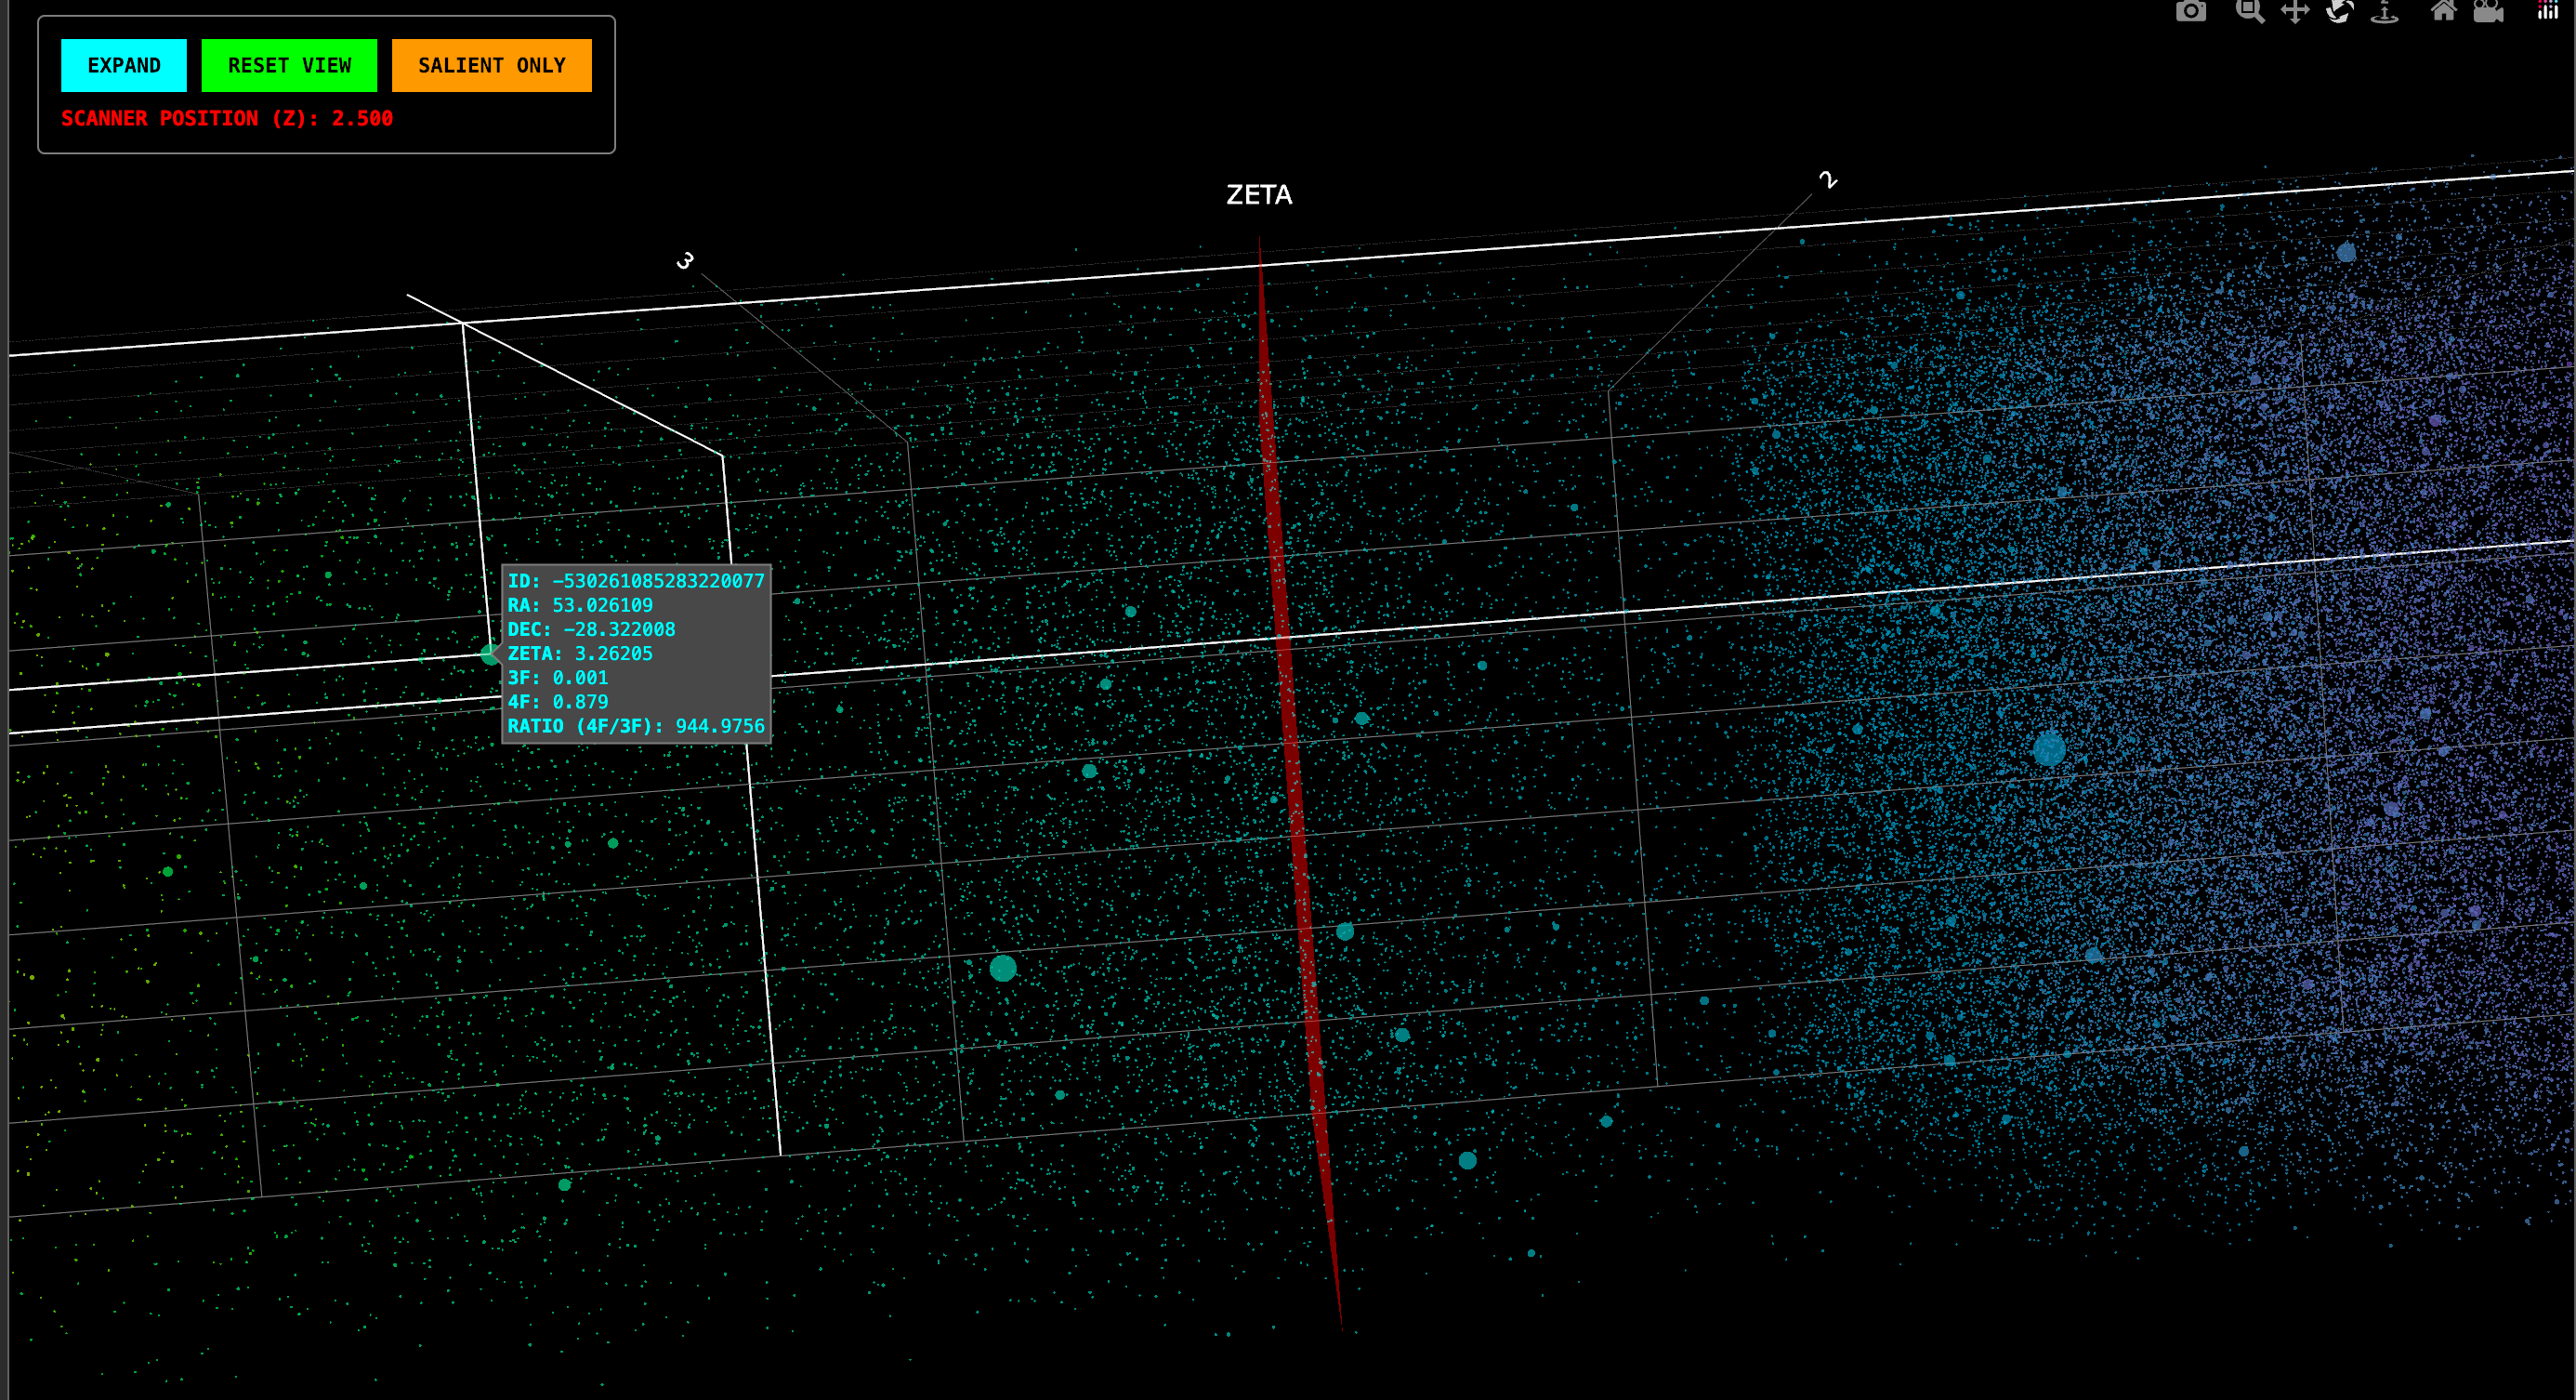Click the green RESET VIEW button

(x=289, y=65)
